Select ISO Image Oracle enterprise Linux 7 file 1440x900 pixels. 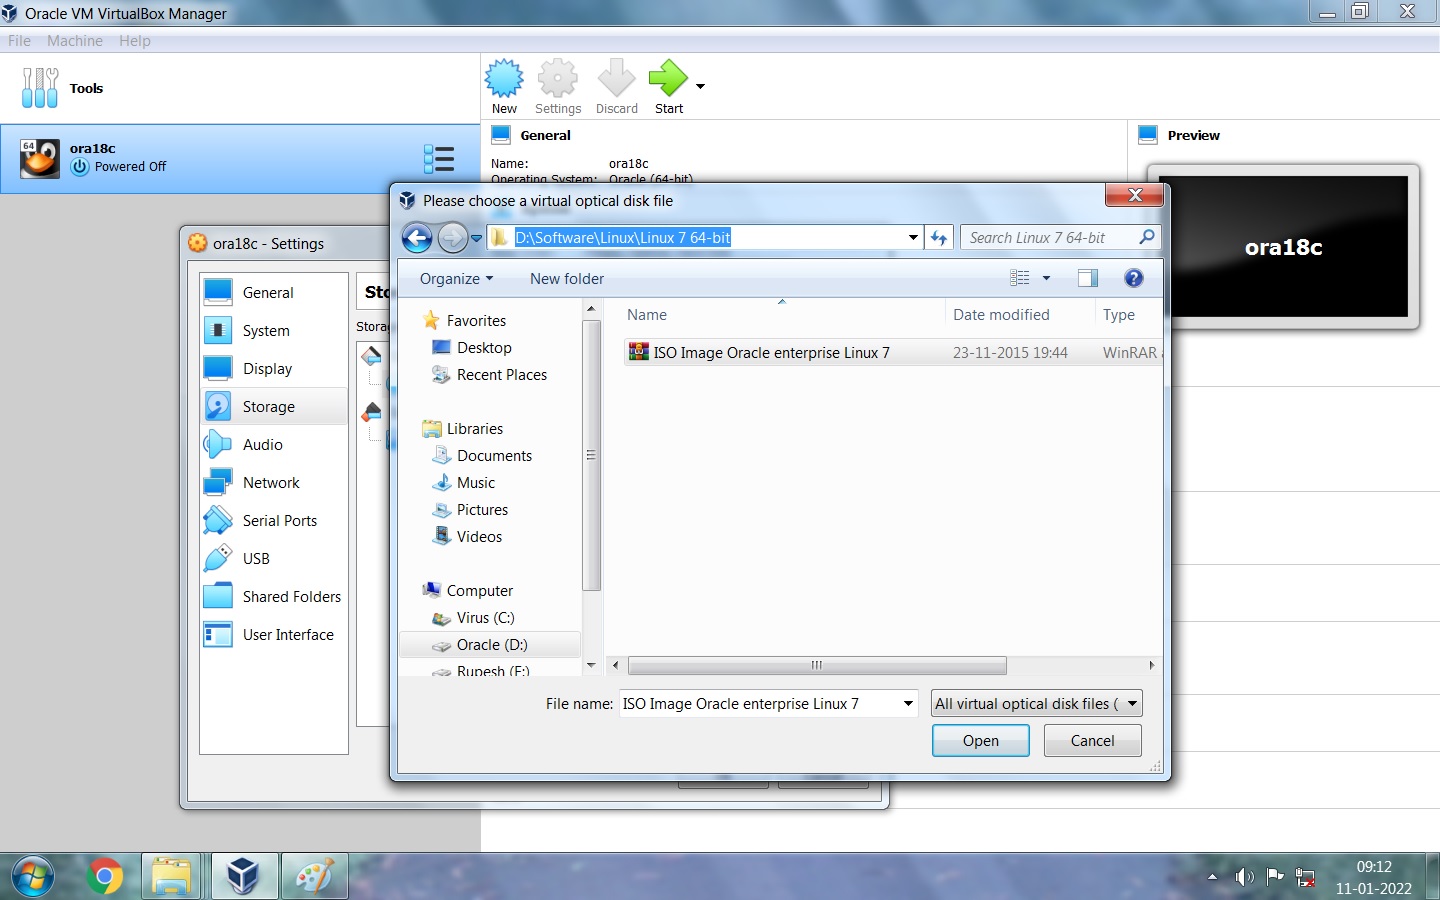(892, 352)
